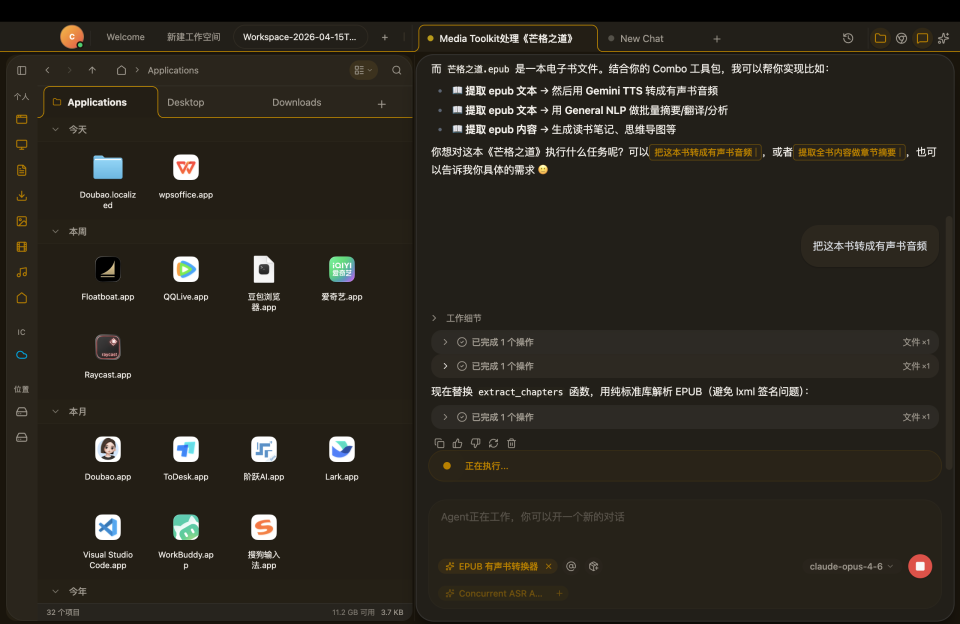Screen dimensions: 960x624
Task: Stop the running agent task
Action: tap(919, 566)
